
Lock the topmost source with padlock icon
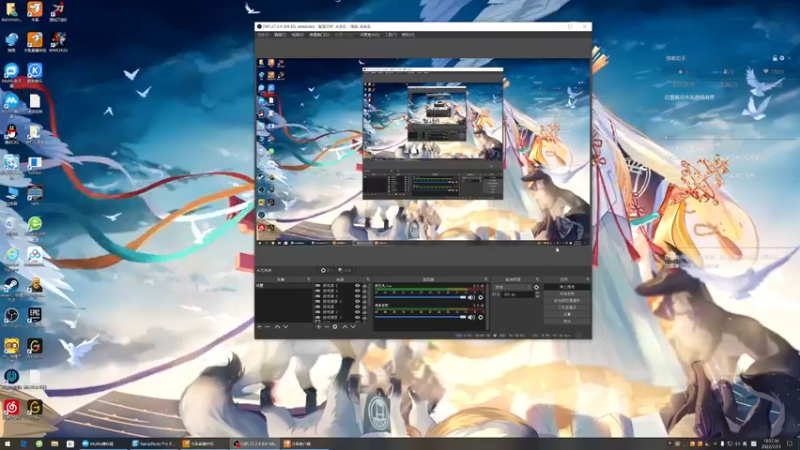[365, 286]
